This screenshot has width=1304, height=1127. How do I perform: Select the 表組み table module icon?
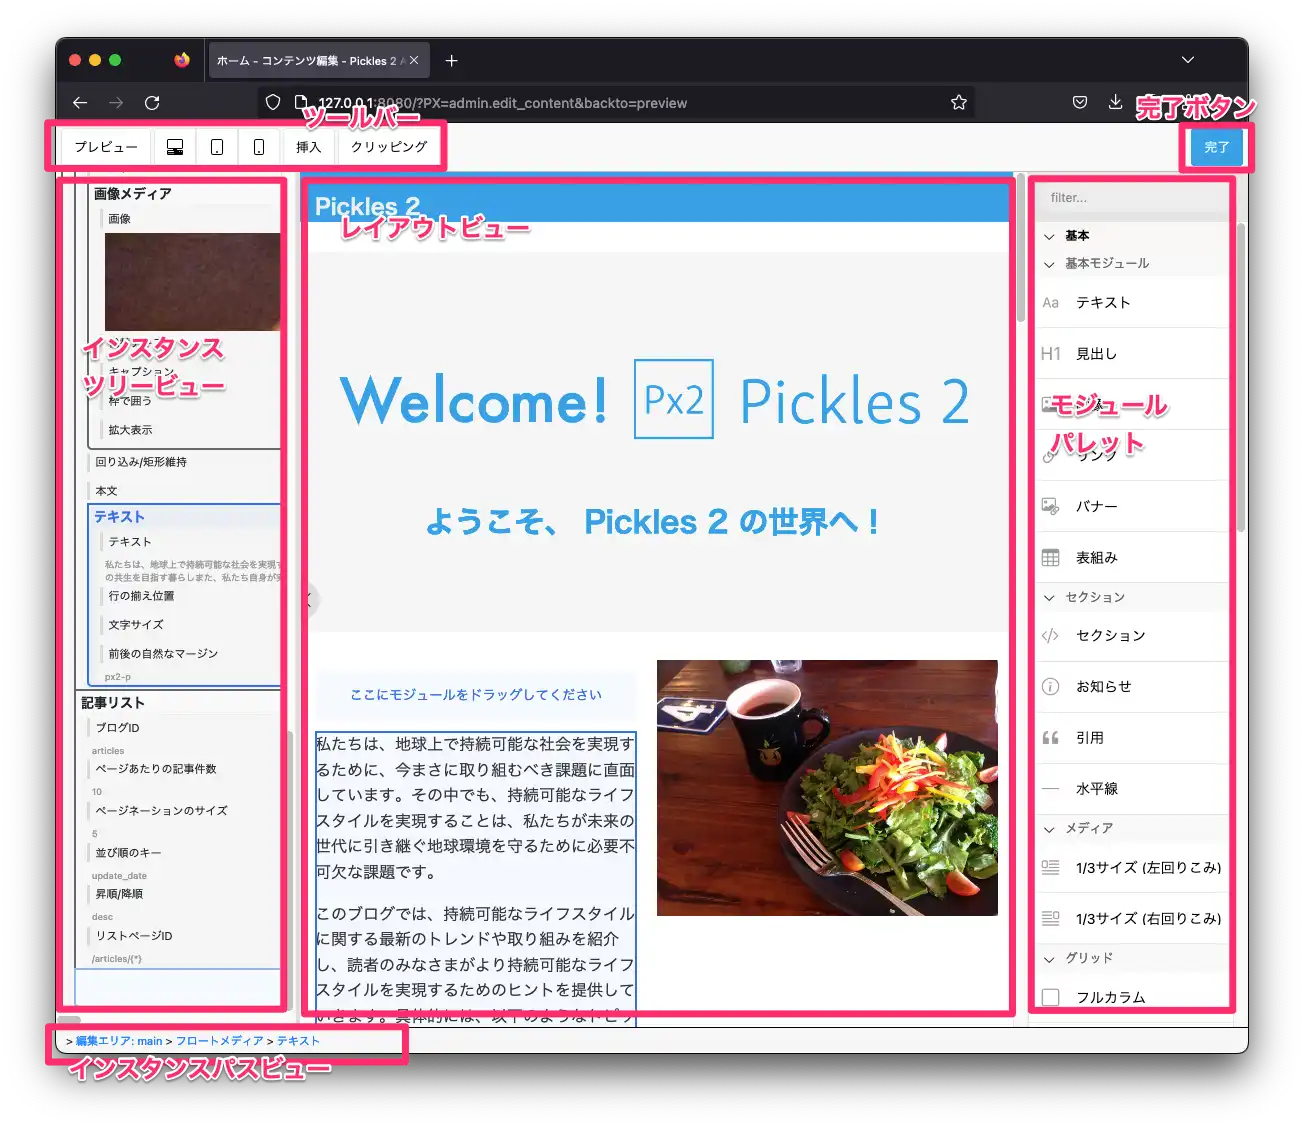tap(1050, 558)
